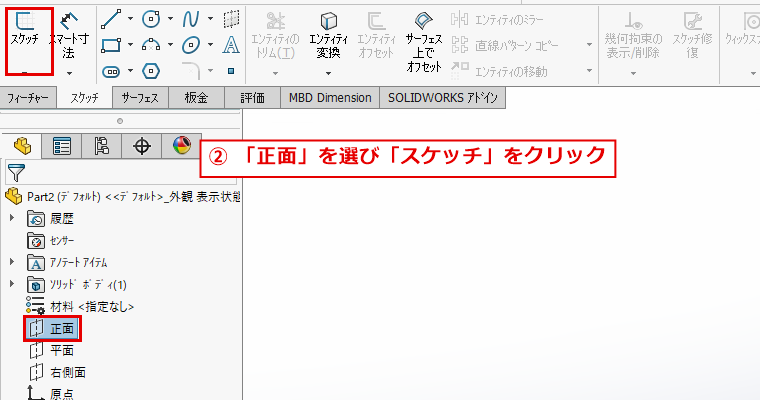
Task: Select 原点 (Origin) in the tree
Action: (x=50, y=393)
